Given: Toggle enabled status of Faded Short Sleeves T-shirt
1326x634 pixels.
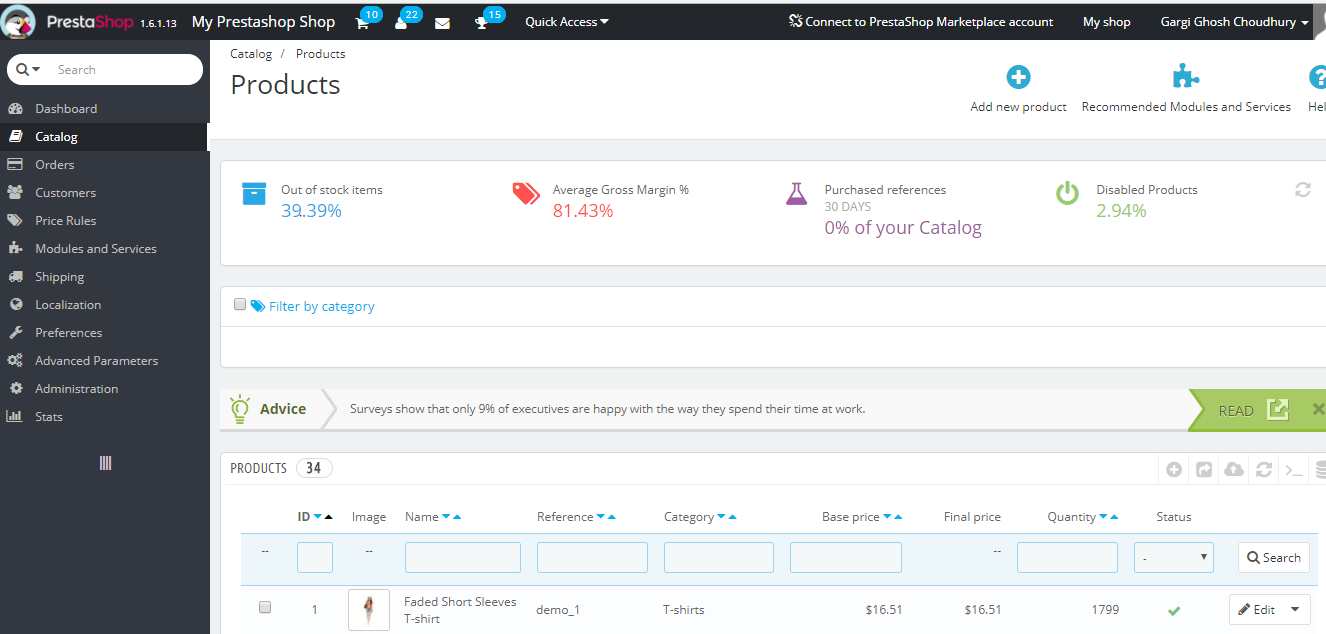Looking at the screenshot, I should click(1174, 610).
